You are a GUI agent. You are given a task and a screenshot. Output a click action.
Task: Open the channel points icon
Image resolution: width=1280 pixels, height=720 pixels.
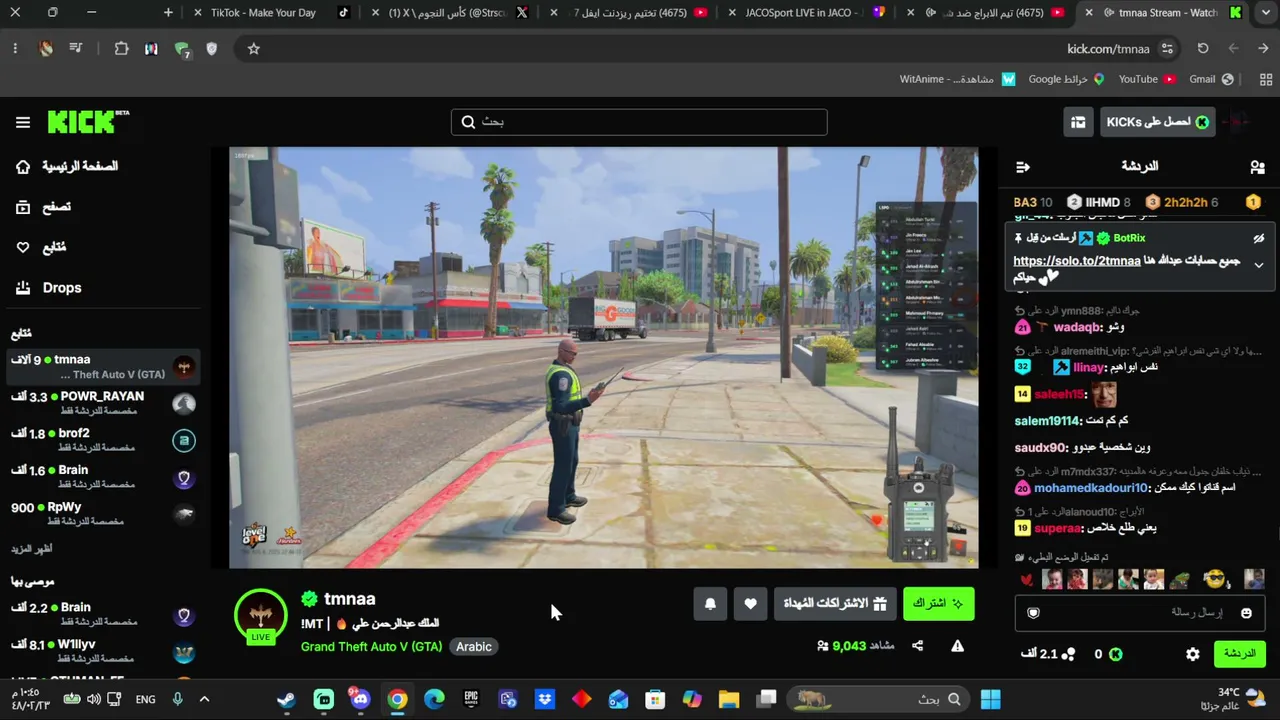(x=1068, y=654)
